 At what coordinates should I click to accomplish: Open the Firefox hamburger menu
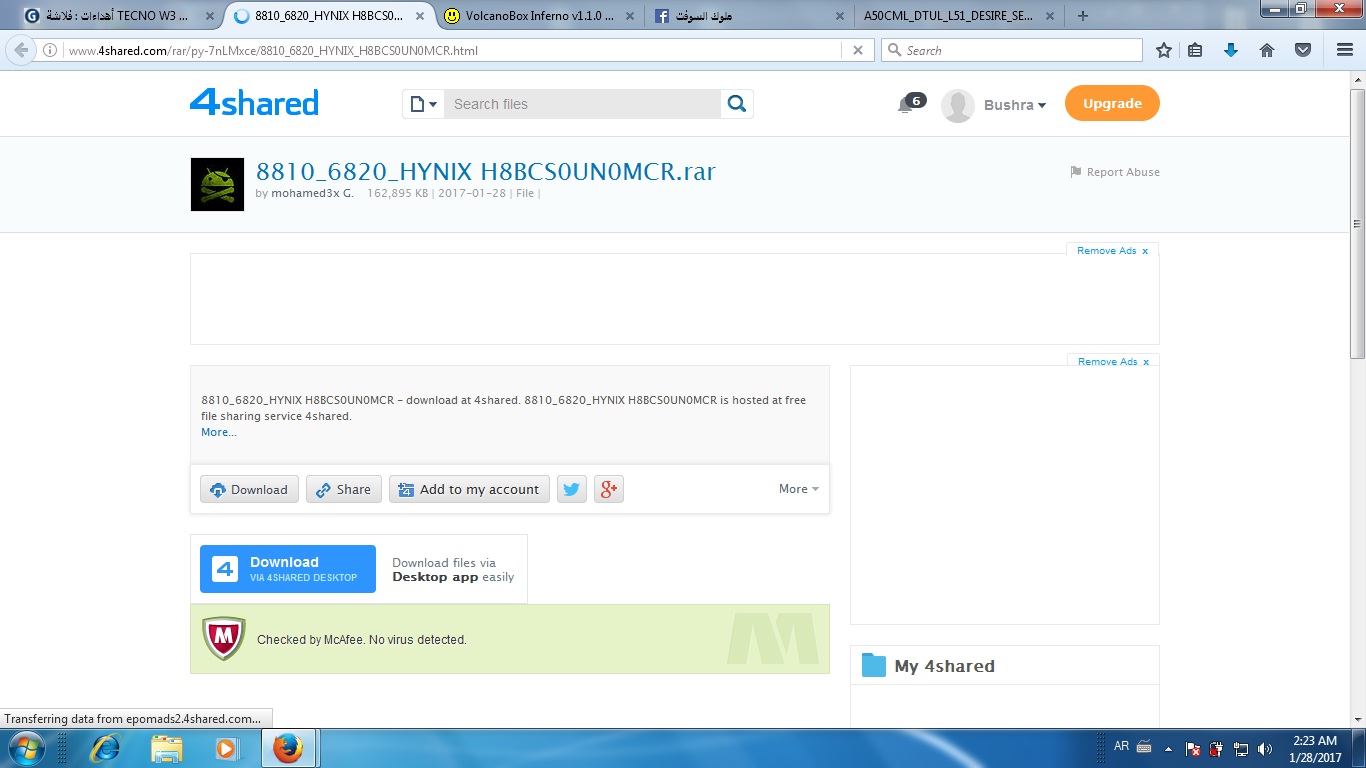[1345, 50]
